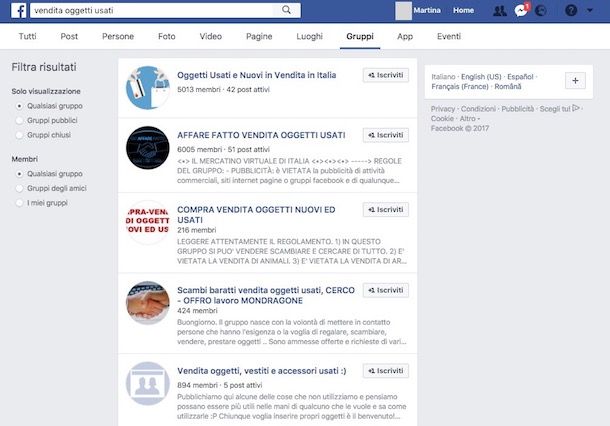This screenshot has width=610, height=426.
Task: Open AFFARE FATTO VENDITA OGGETTI USATI group
Action: [x=261, y=135]
